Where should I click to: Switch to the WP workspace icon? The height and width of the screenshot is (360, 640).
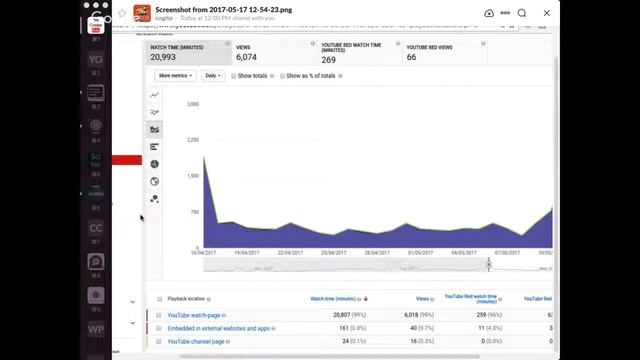click(x=96, y=329)
